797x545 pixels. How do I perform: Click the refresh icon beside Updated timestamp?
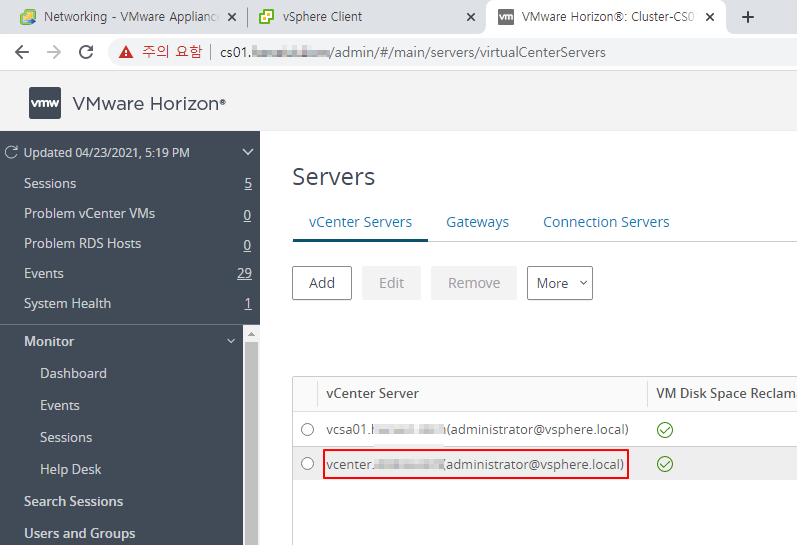click(11, 152)
